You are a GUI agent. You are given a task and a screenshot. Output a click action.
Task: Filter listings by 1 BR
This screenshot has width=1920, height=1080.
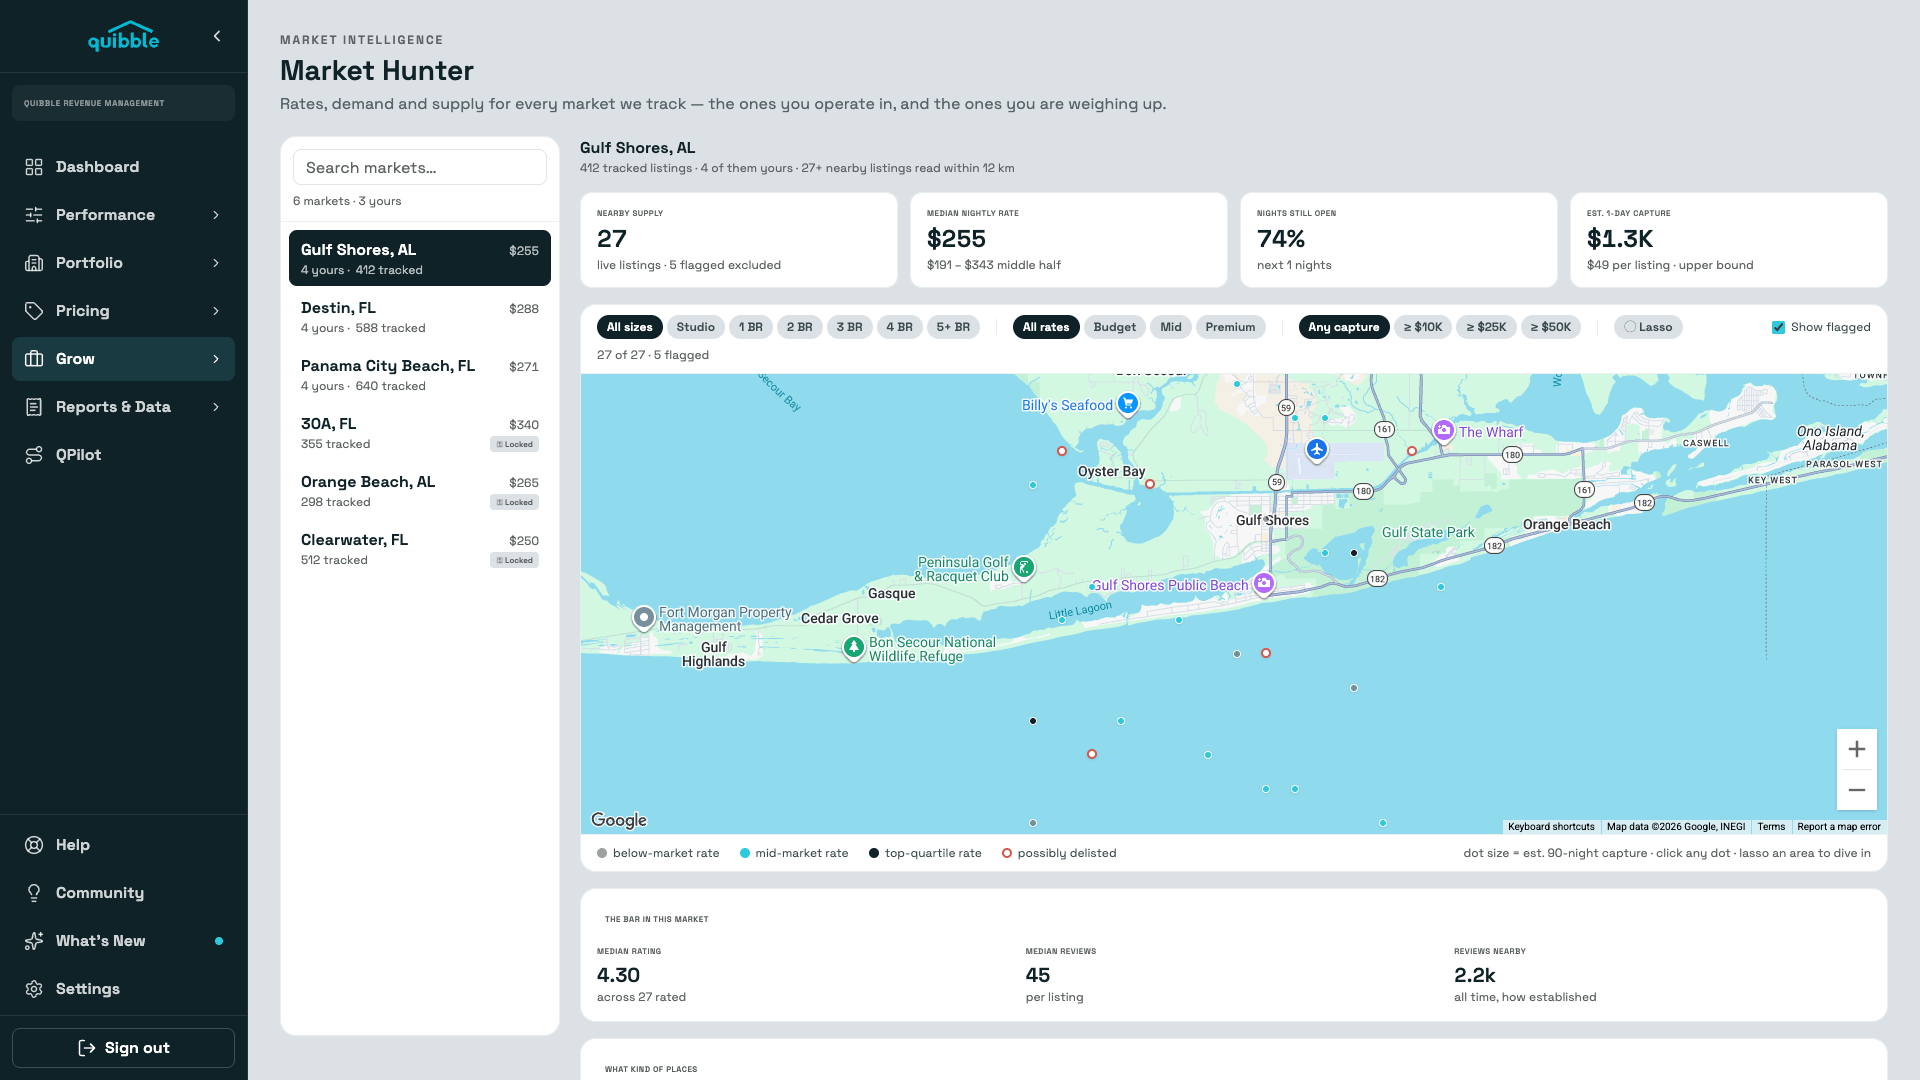[750, 327]
